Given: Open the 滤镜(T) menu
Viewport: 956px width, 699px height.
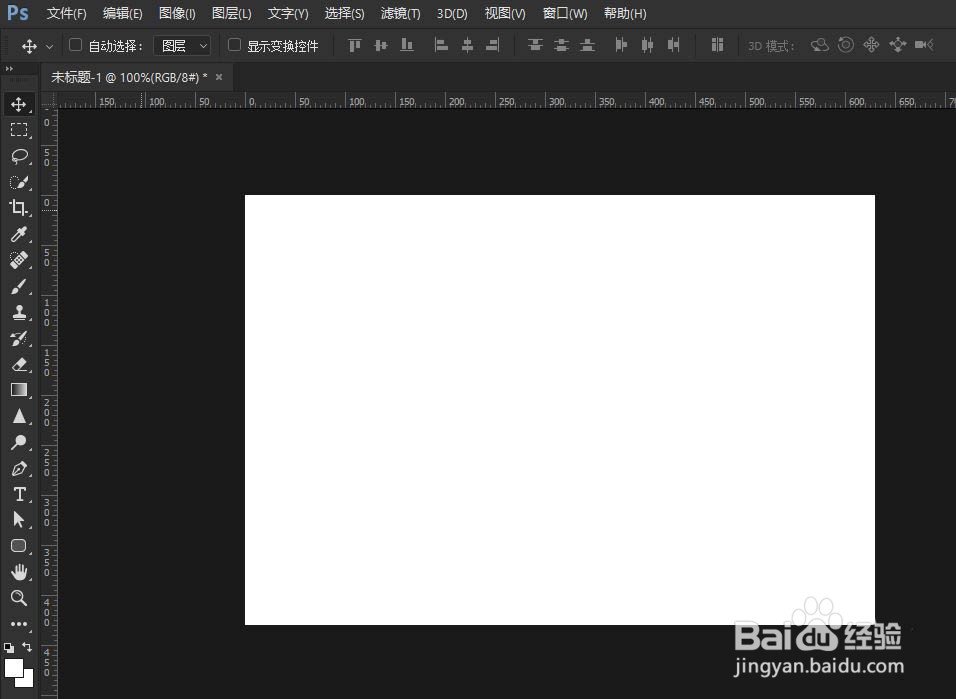Looking at the screenshot, I should click(x=400, y=13).
